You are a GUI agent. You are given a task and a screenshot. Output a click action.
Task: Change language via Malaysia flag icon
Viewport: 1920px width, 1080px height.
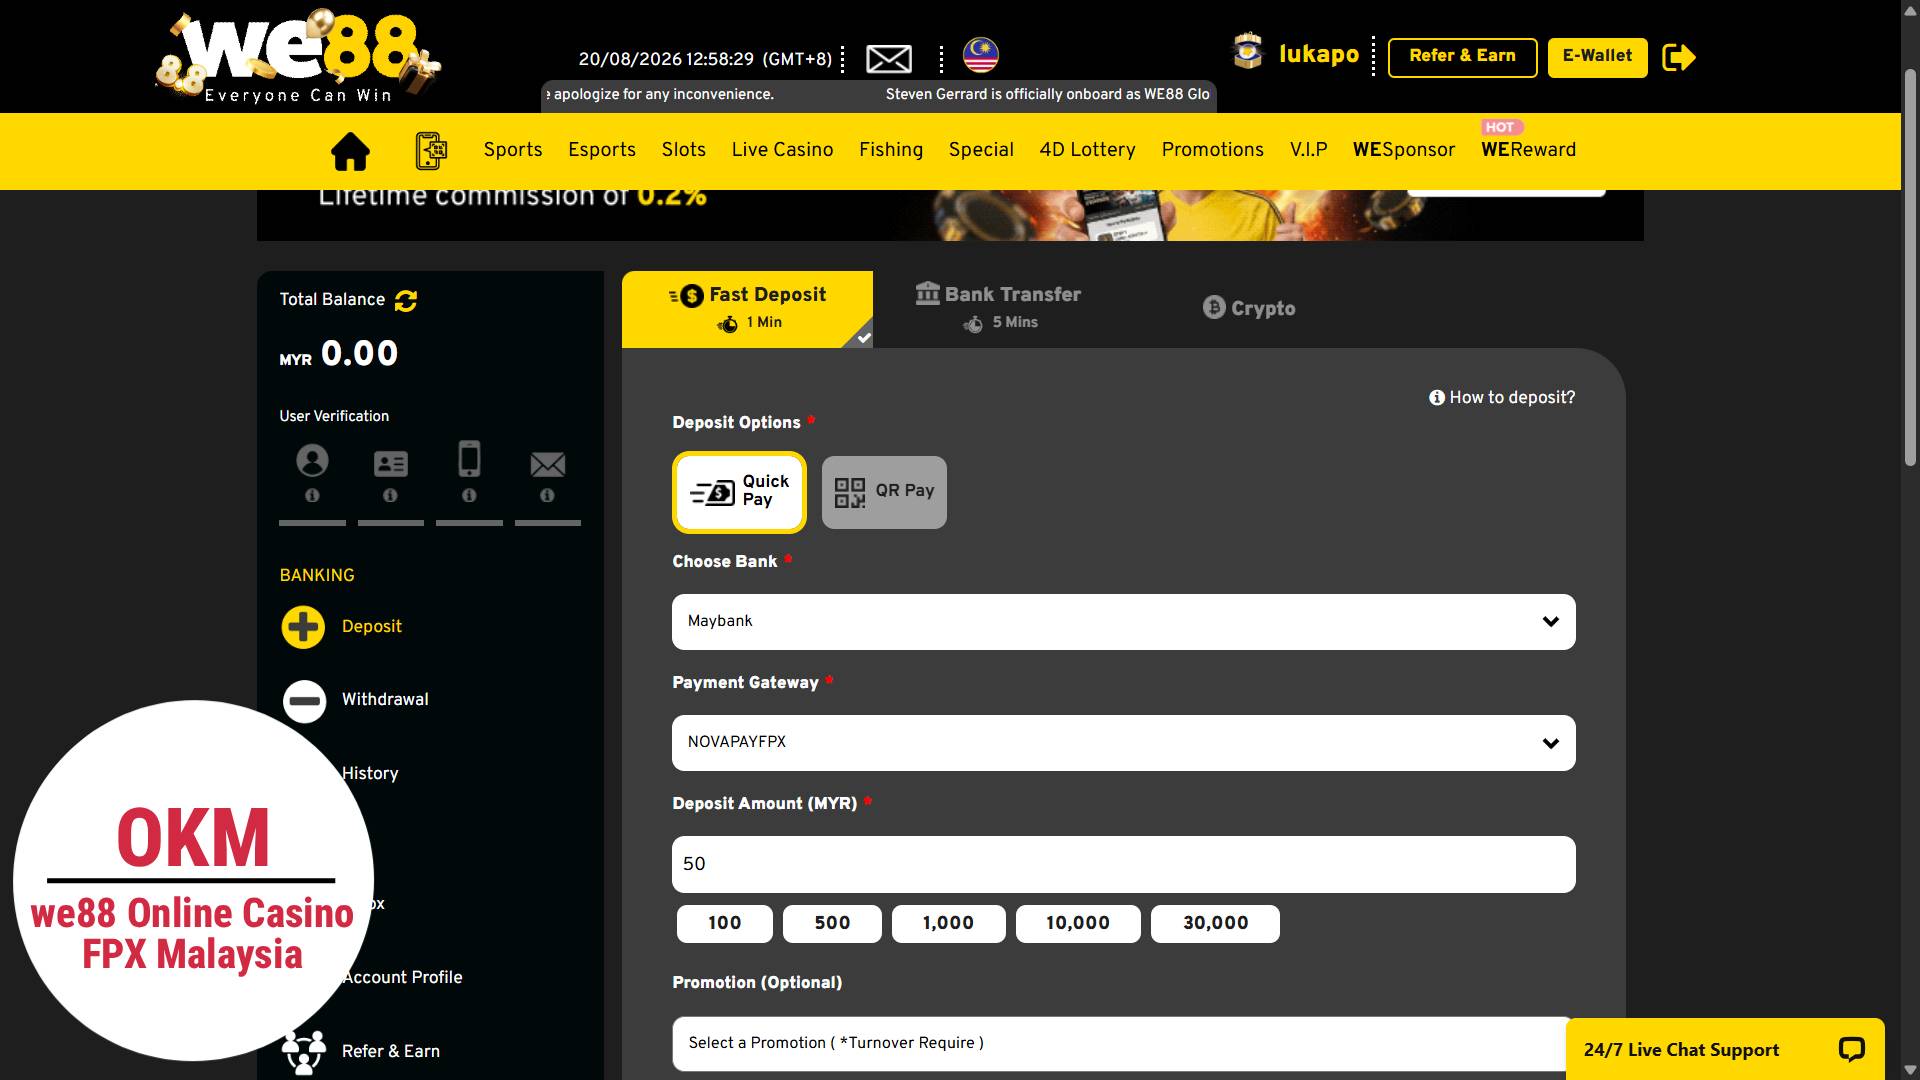pyautogui.click(x=981, y=56)
